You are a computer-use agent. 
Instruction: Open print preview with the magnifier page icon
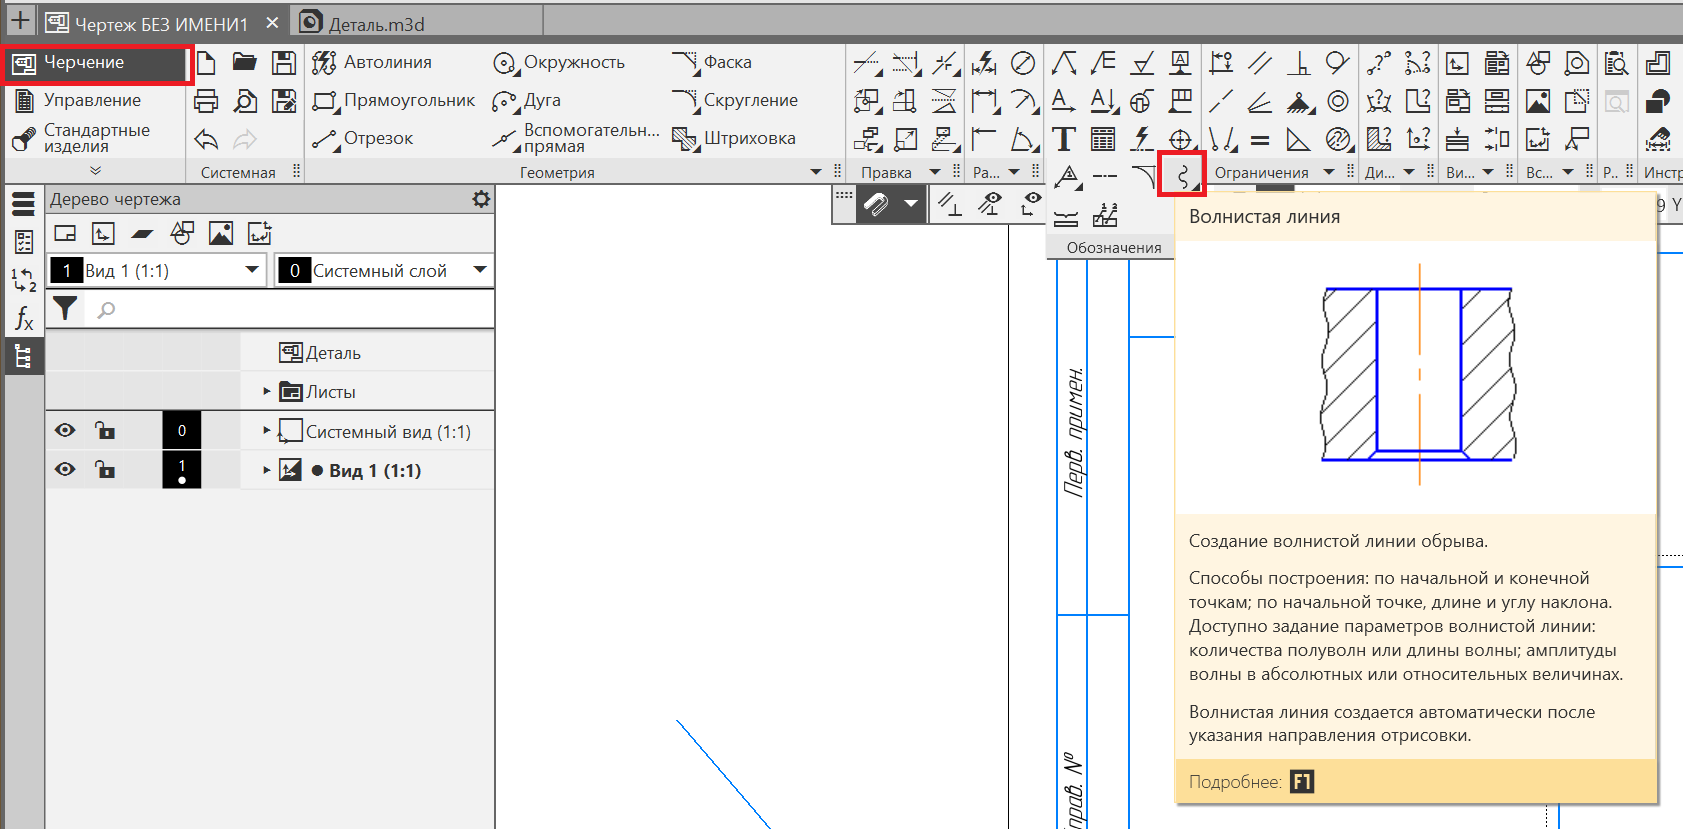[x=245, y=101]
